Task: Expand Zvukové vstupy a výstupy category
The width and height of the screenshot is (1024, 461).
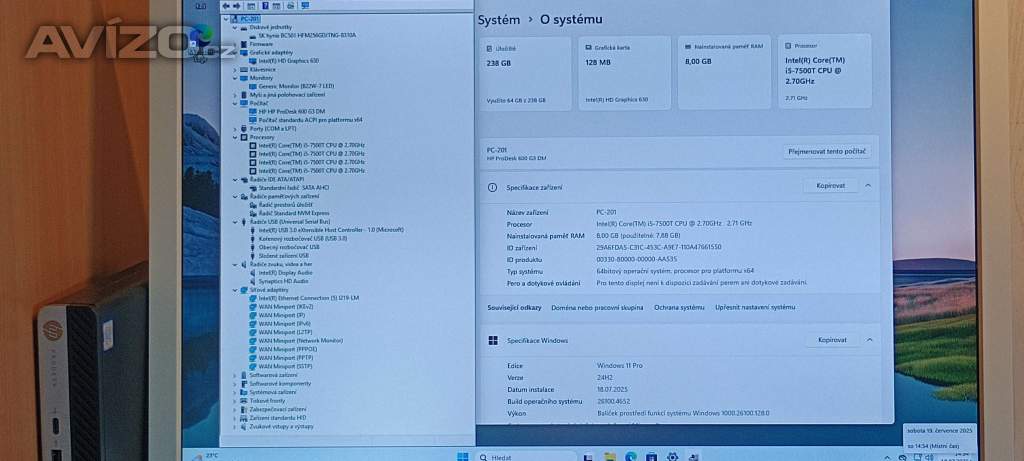Action: click(x=235, y=426)
